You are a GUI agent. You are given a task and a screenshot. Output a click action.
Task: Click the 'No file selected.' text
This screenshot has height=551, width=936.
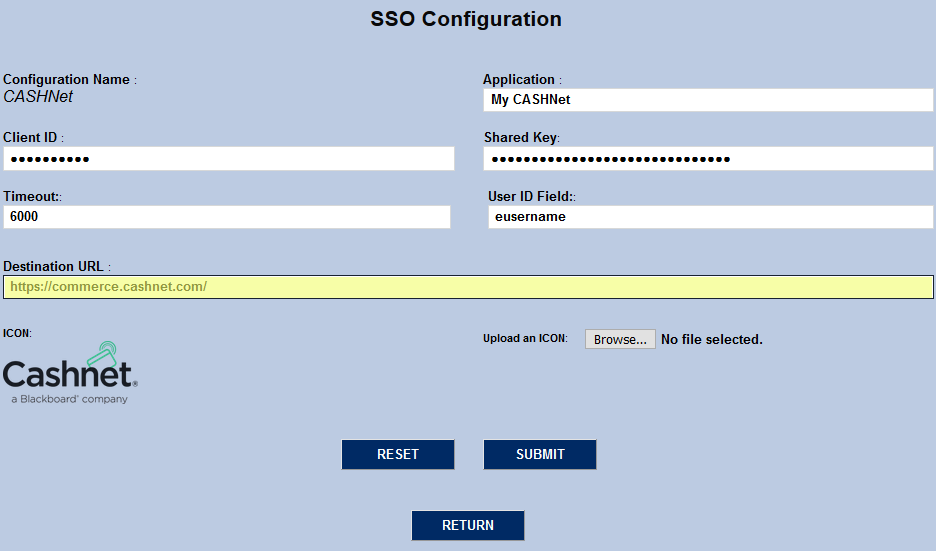coord(712,340)
